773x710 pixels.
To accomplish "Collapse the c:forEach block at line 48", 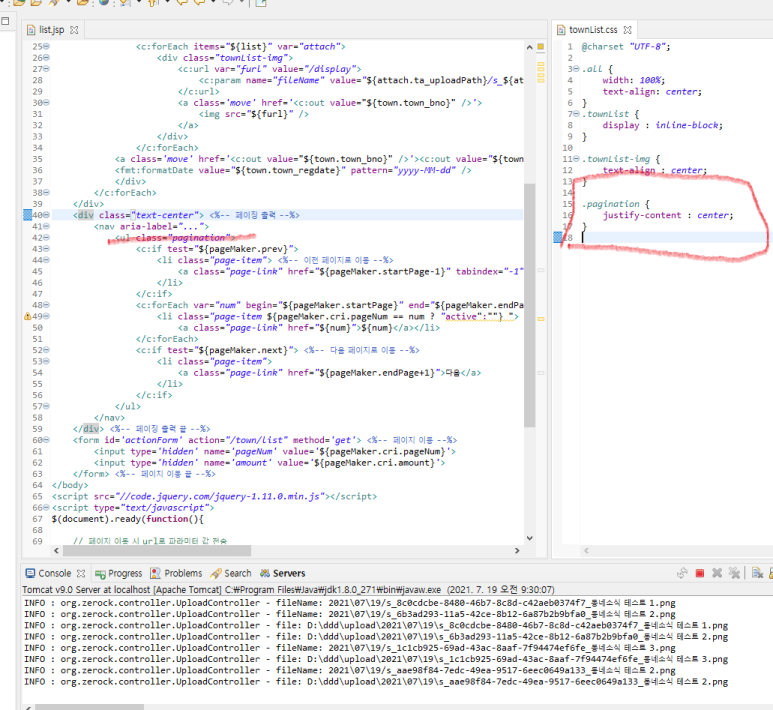I will [46, 305].
